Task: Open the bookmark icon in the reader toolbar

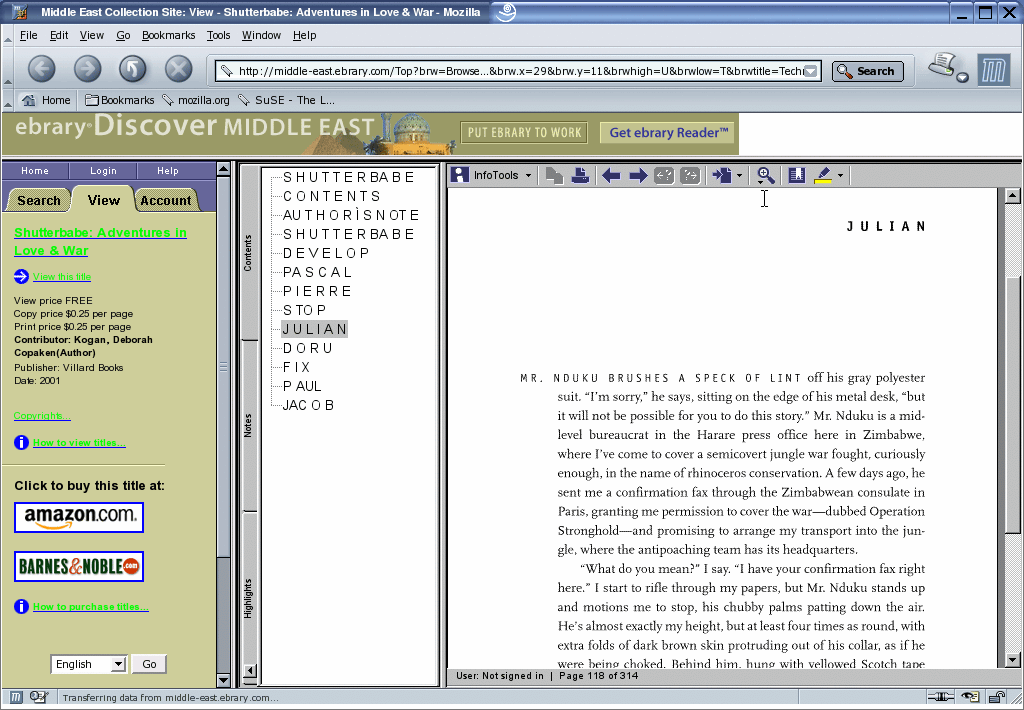Action: (x=795, y=175)
